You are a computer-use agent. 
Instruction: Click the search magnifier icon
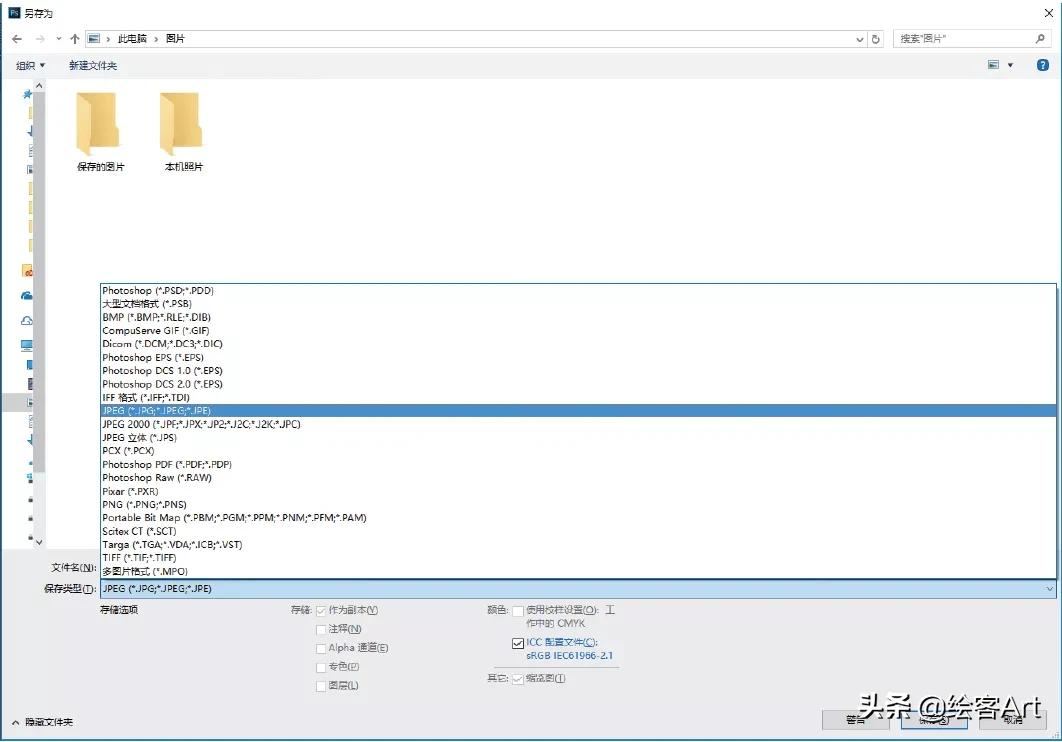1040,39
